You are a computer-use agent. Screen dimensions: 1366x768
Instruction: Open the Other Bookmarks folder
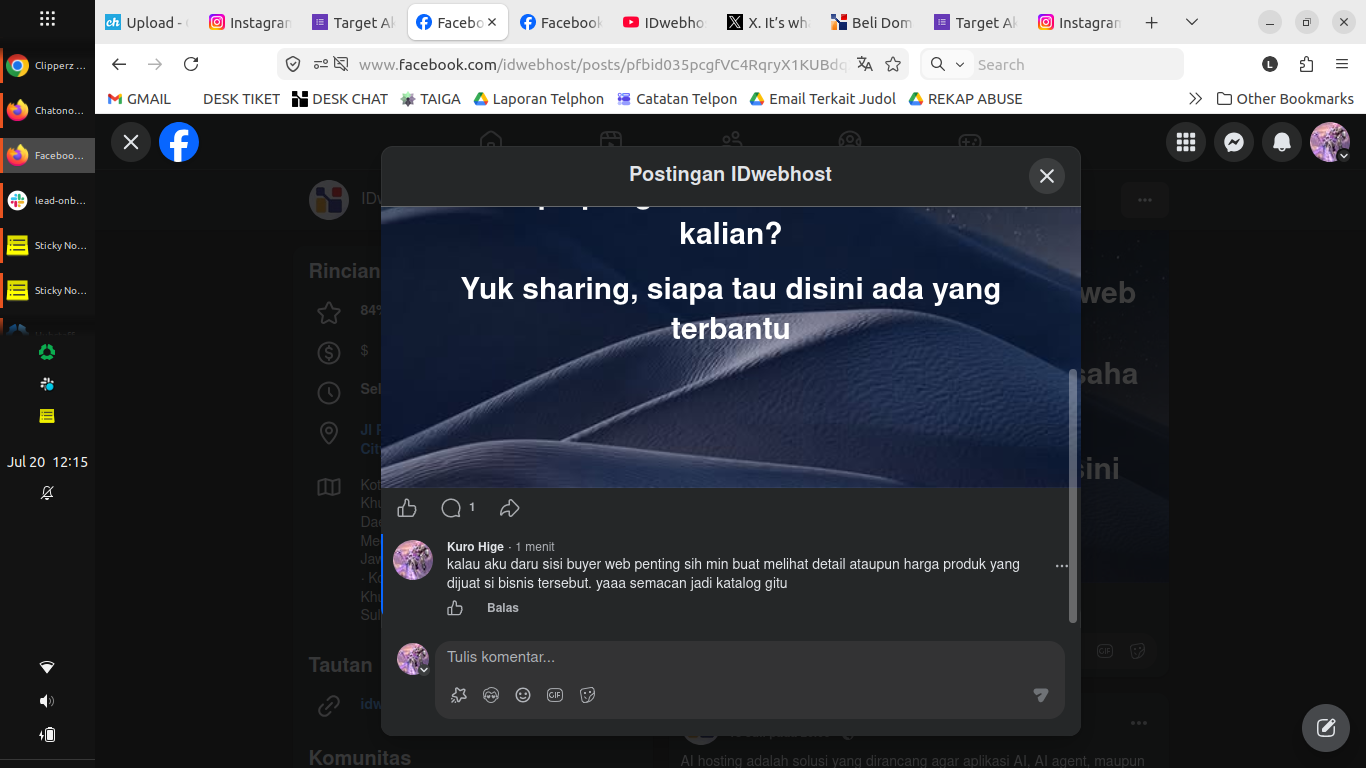point(1285,99)
